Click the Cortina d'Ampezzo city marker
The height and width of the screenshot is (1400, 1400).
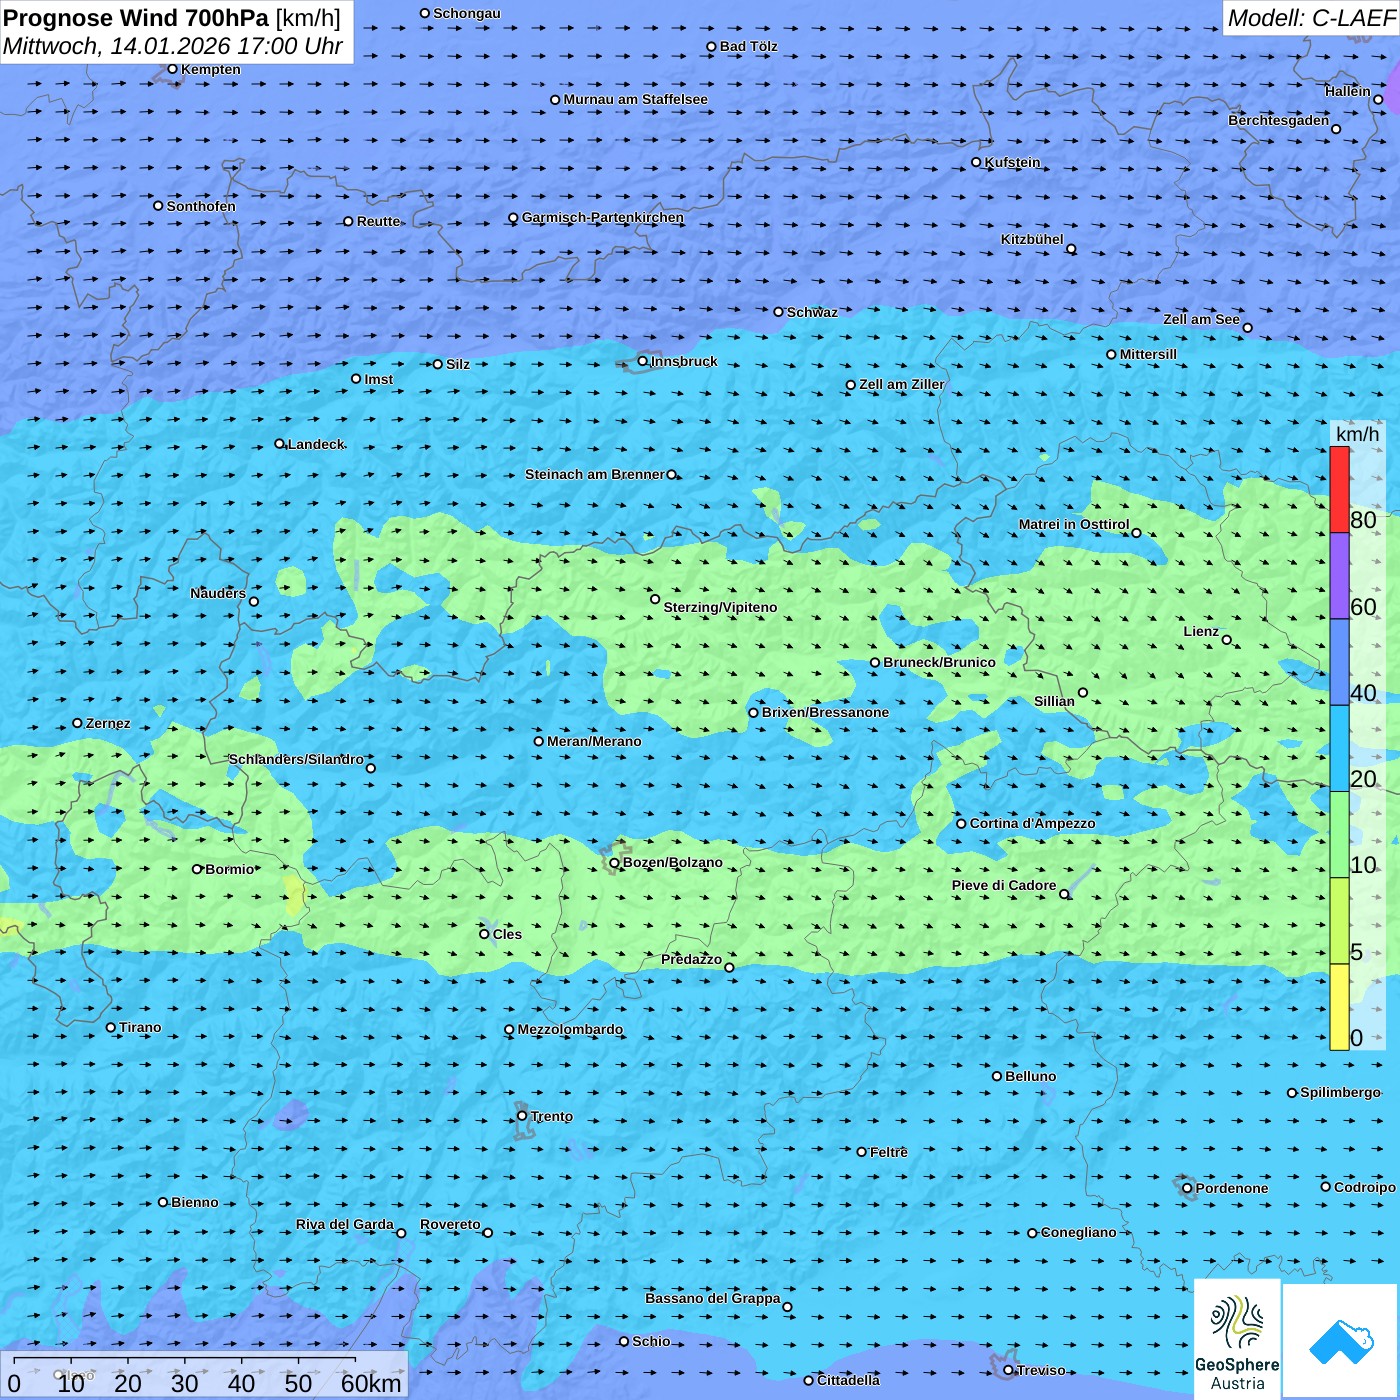click(961, 824)
